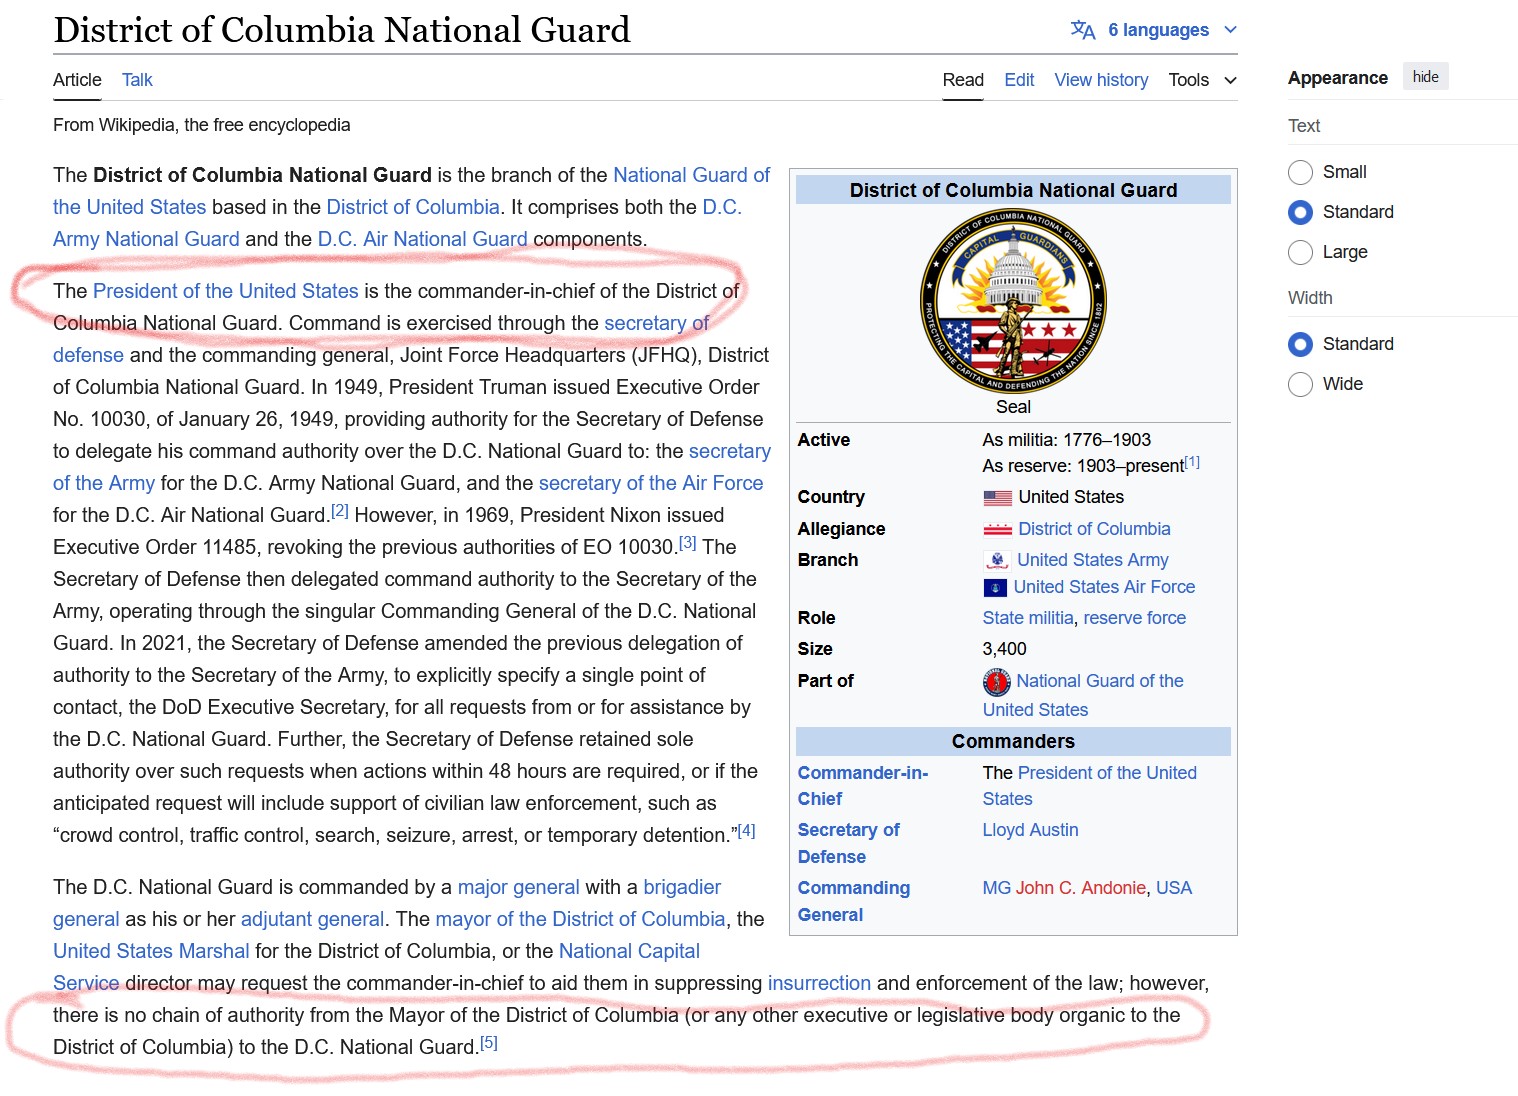Open reserve force link in infobox
The width and height of the screenshot is (1518, 1096).
tap(1135, 618)
